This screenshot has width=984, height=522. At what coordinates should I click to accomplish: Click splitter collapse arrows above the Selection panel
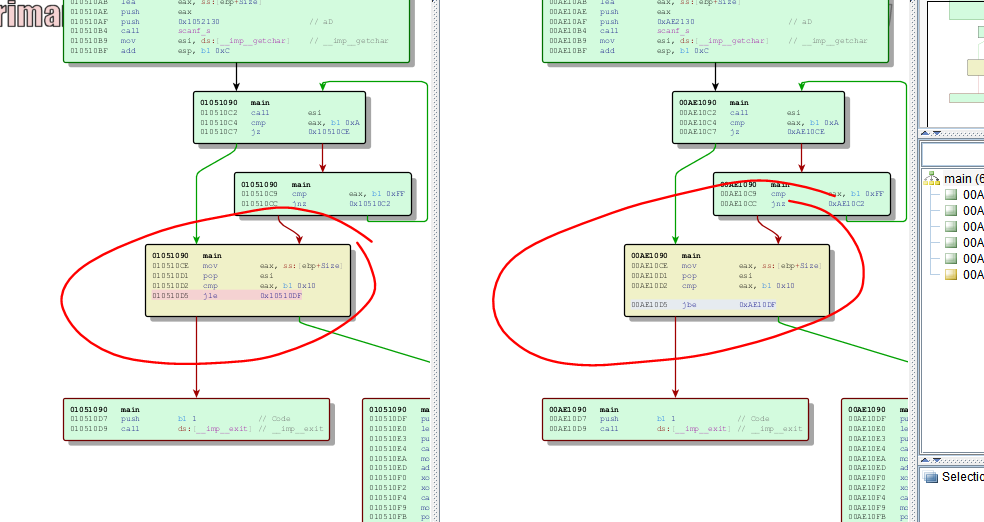click(931, 462)
